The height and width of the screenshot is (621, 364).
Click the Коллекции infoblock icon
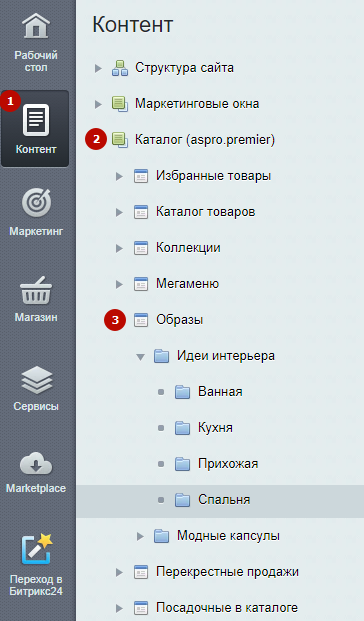pos(141,248)
